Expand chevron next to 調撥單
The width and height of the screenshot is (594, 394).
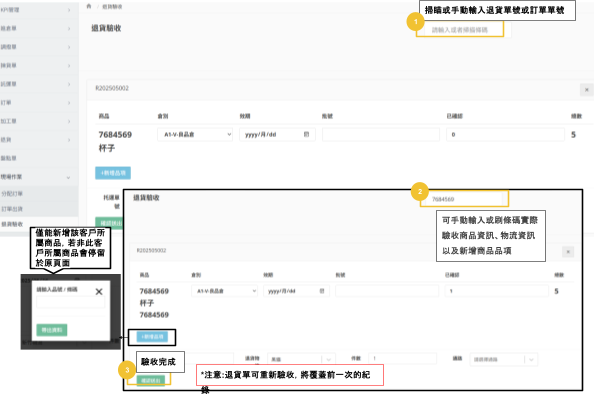coord(69,47)
